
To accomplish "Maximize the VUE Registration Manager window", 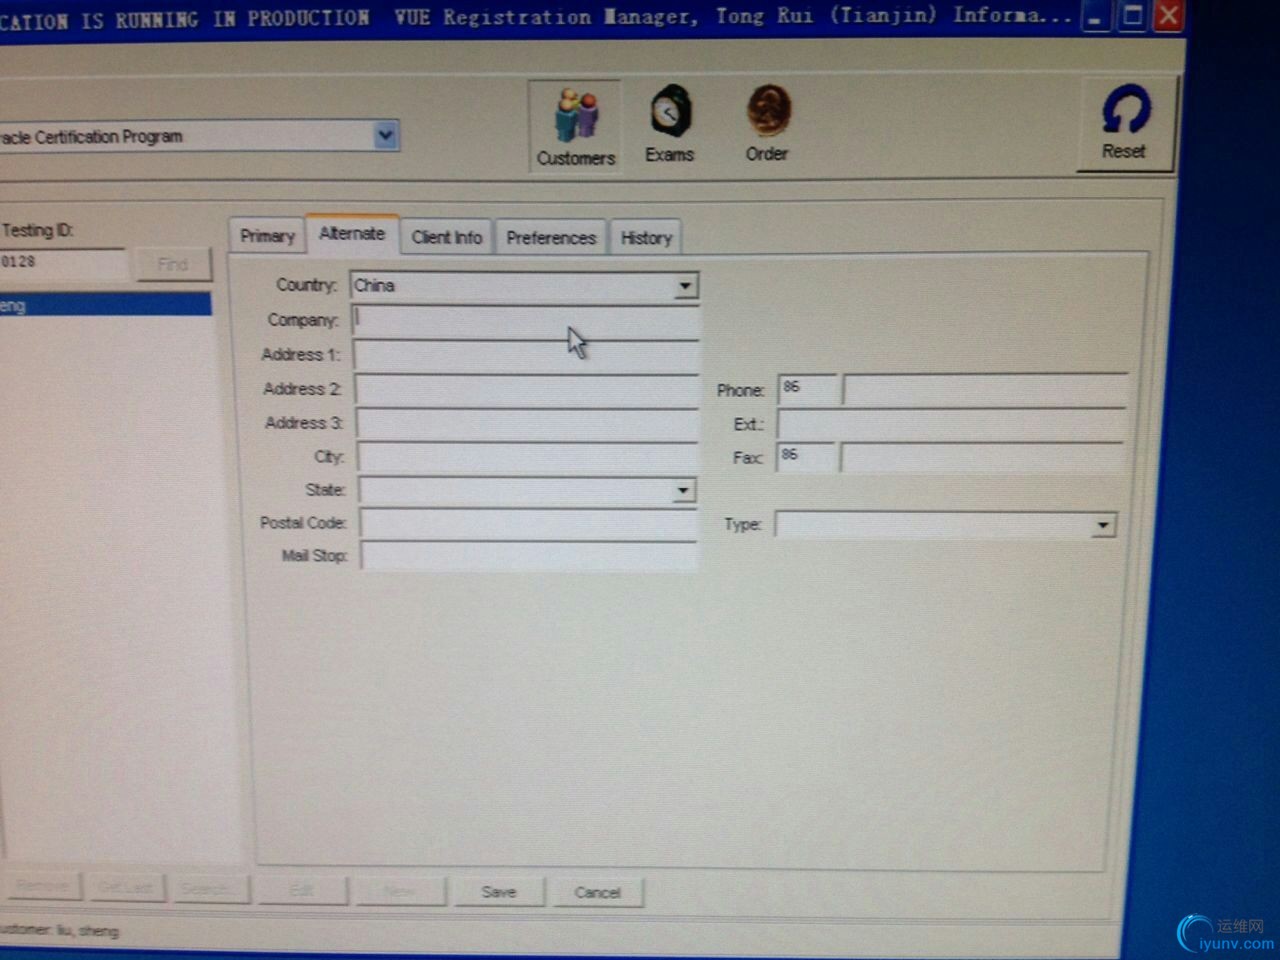I will pos(1132,15).
